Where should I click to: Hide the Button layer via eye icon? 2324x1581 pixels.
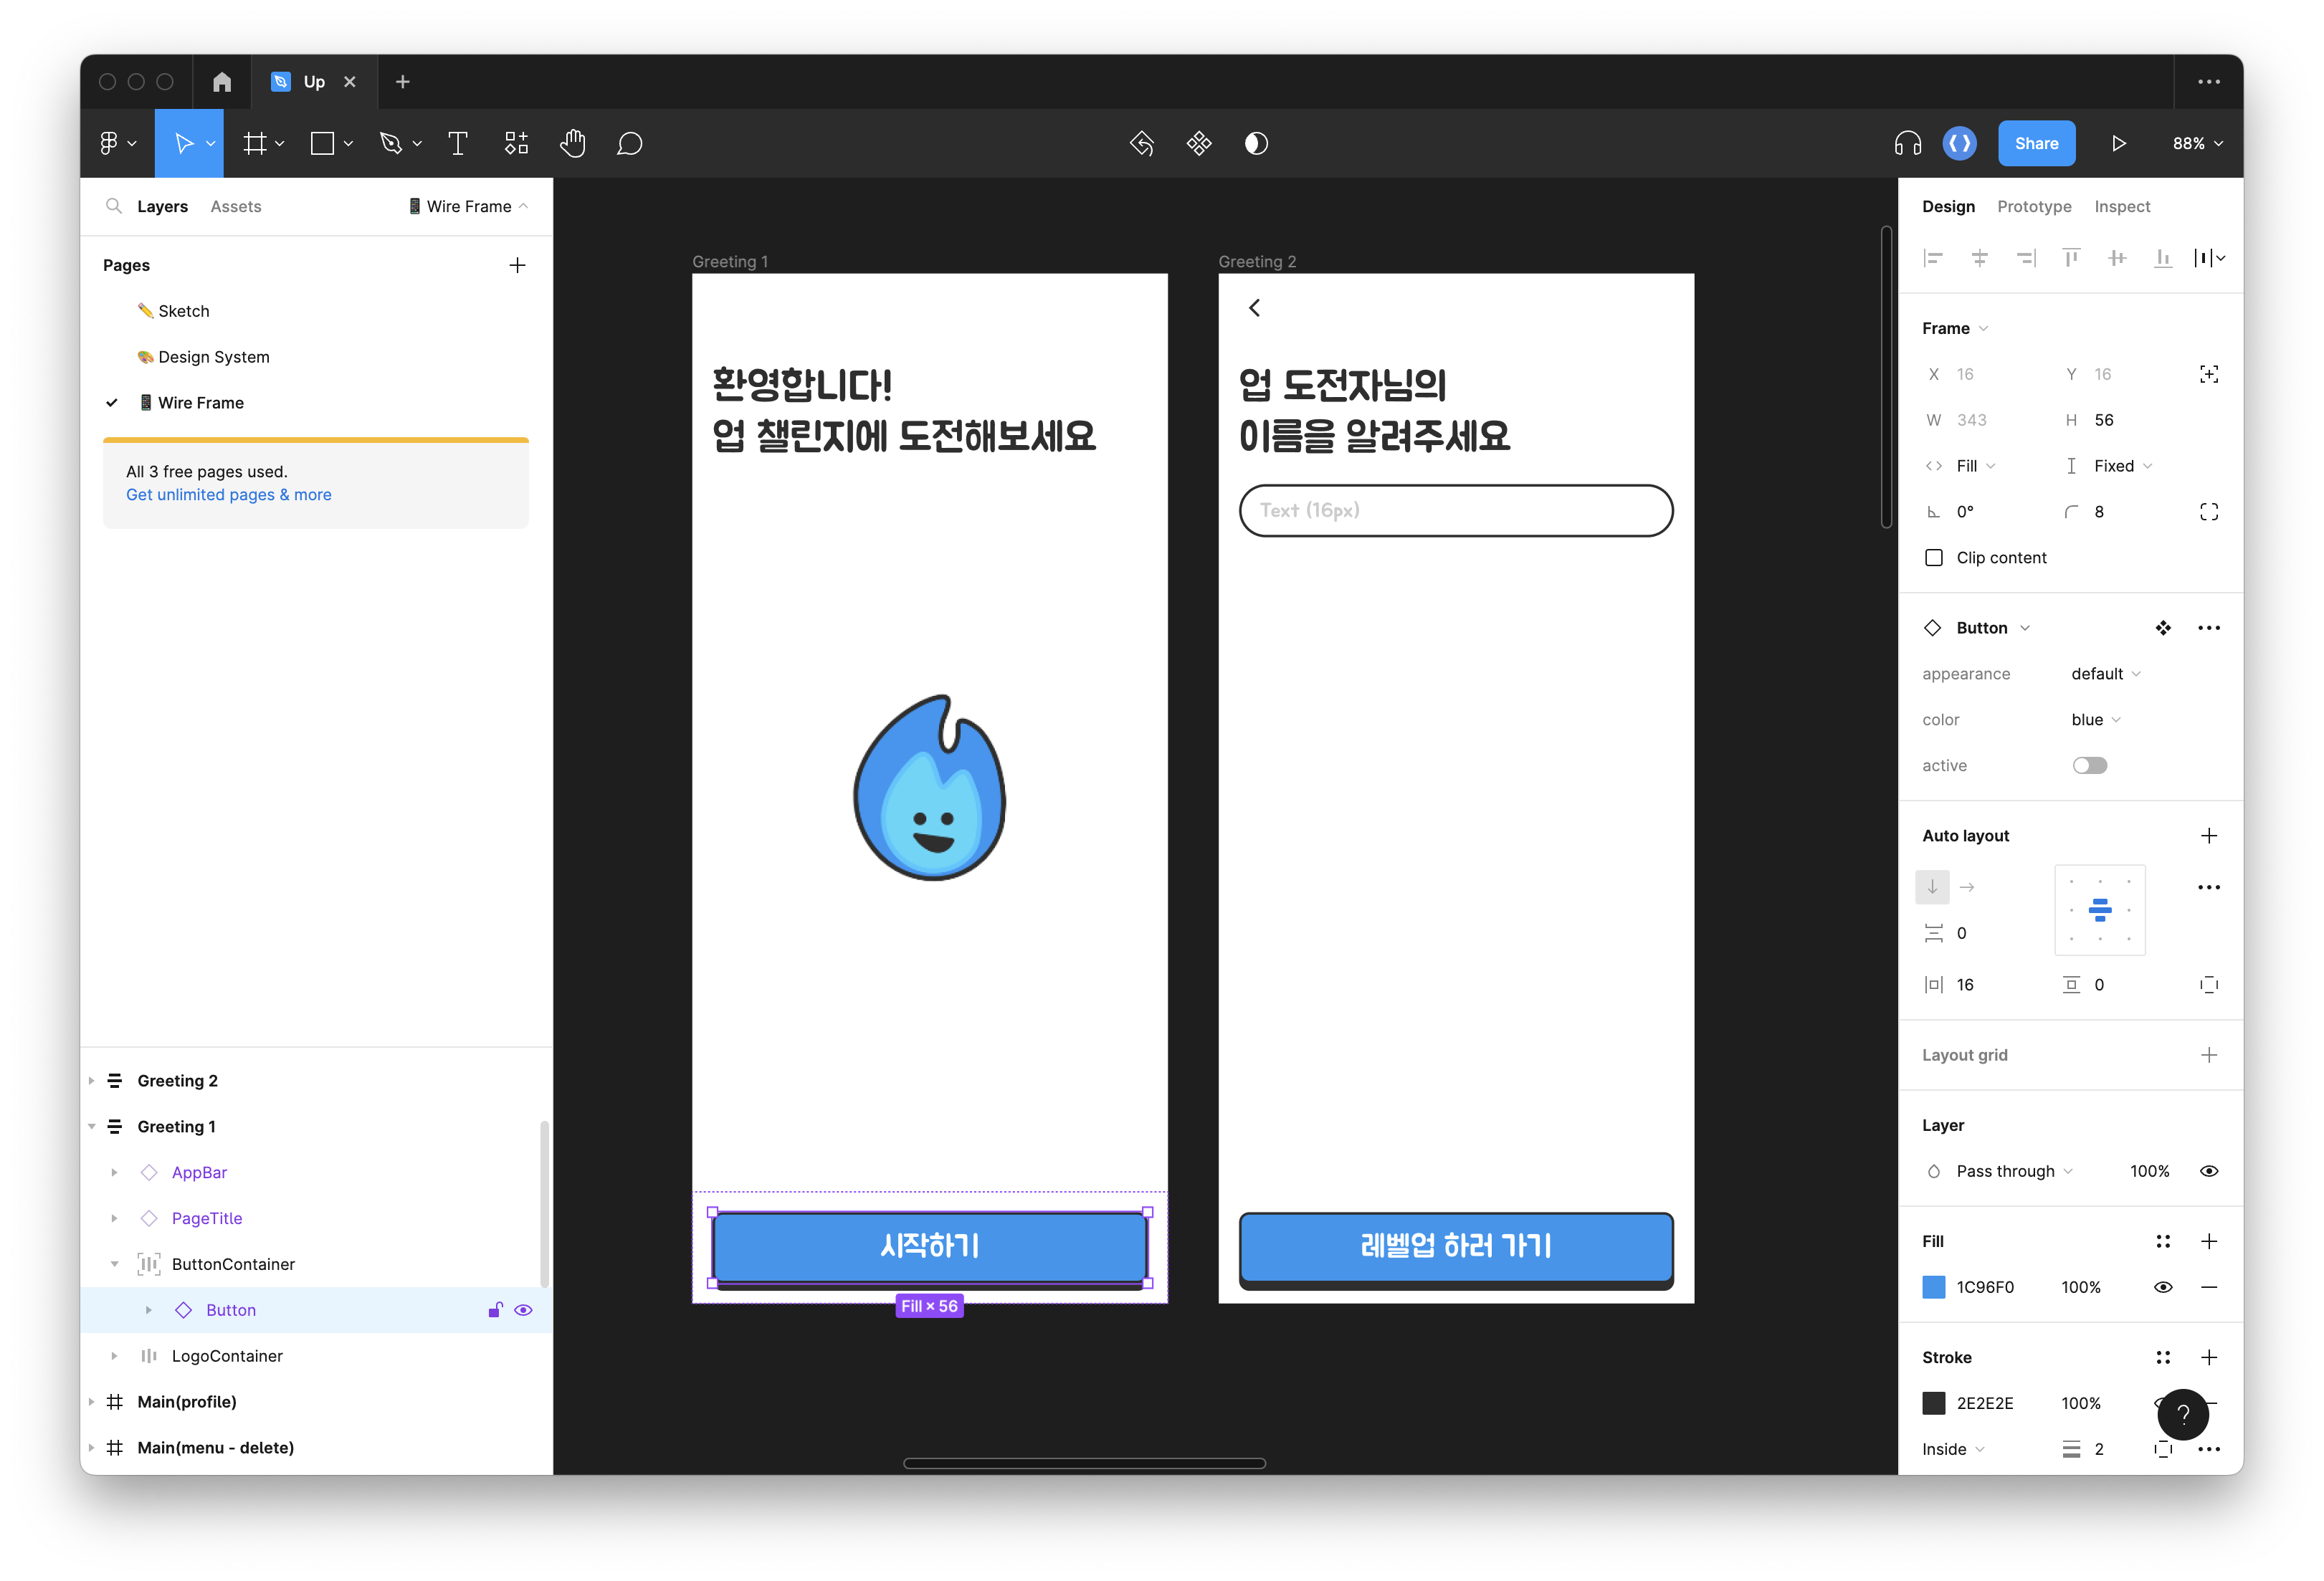pos(523,1309)
